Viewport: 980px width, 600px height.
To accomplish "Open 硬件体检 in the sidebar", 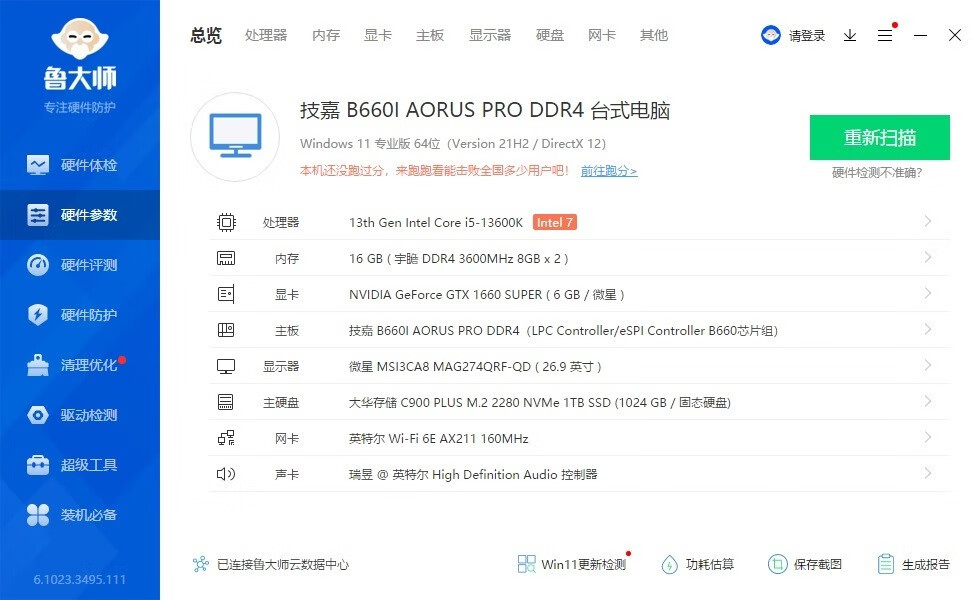I will pos(79,165).
